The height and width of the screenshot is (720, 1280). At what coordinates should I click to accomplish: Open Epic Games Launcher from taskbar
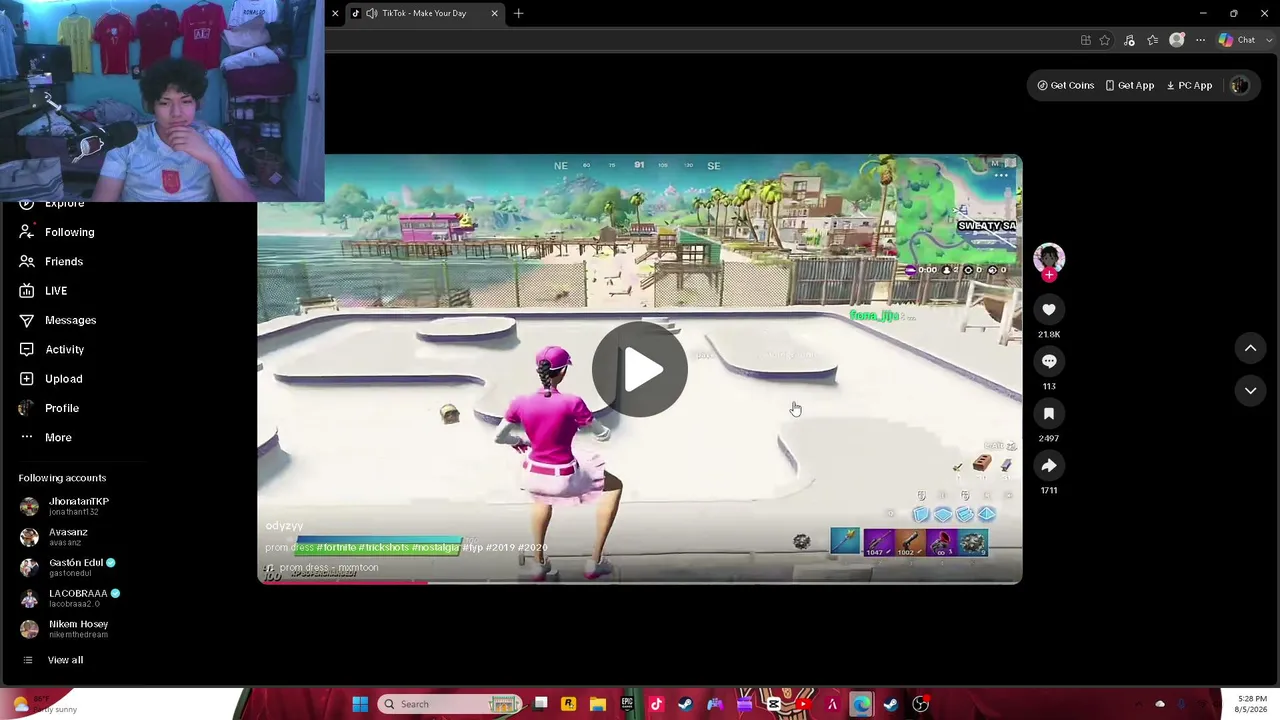pos(627,704)
